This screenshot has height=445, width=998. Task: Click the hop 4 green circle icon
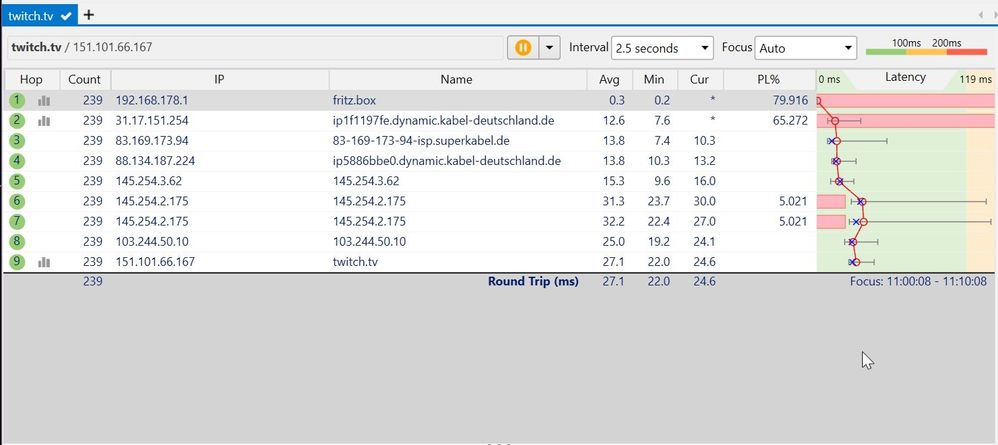point(16,161)
